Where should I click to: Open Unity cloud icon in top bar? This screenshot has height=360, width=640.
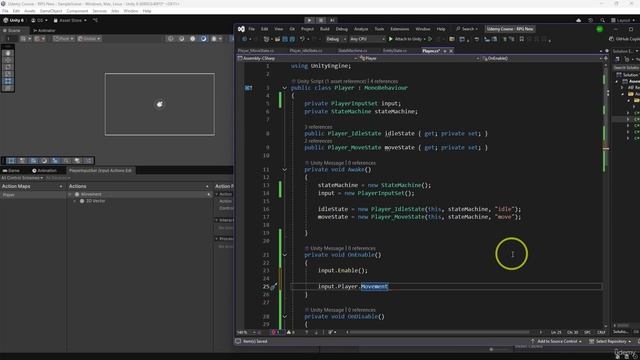(578, 20)
